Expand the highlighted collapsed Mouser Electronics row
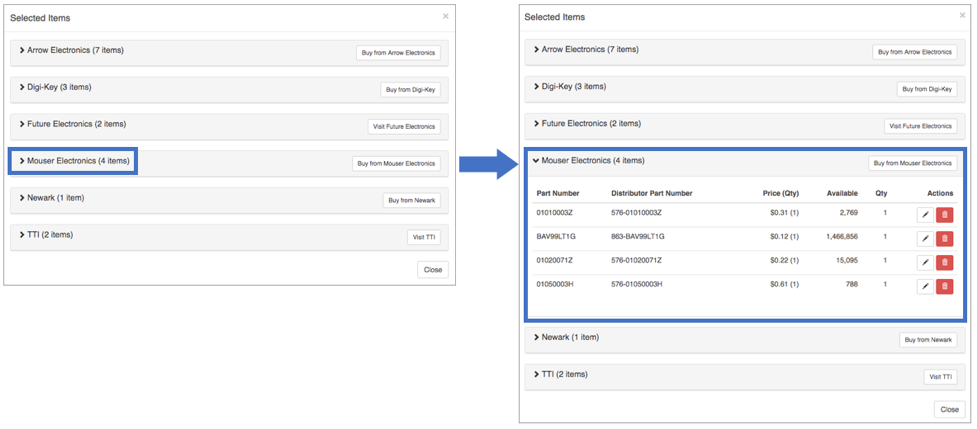 tap(74, 161)
